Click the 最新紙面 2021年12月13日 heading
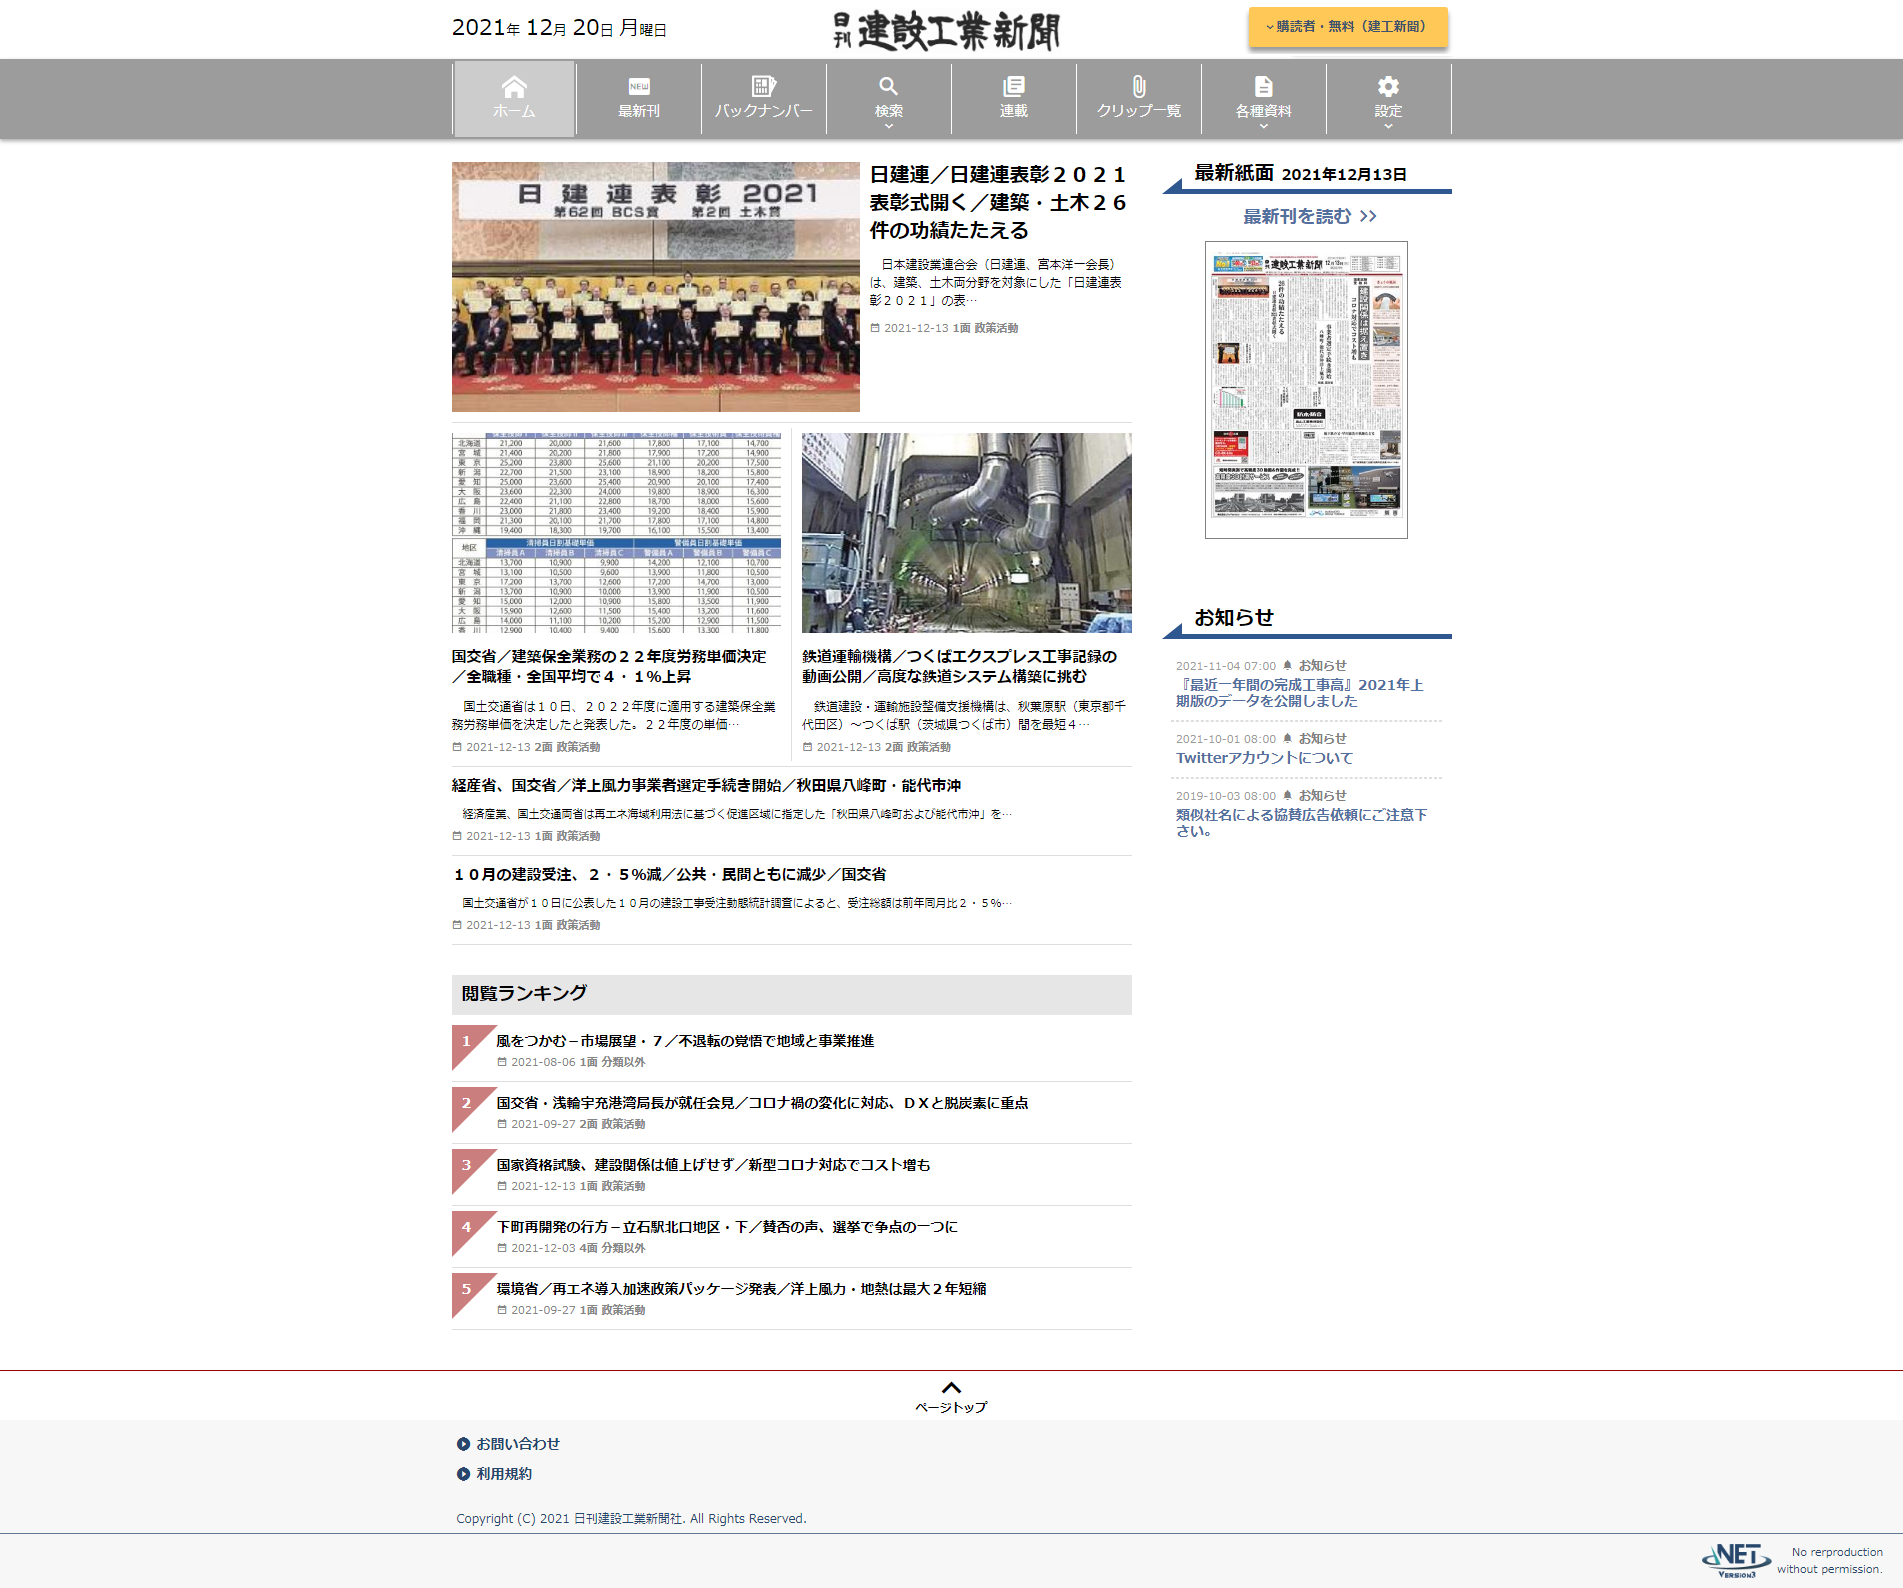The image size is (1903, 1588). pos(1300,174)
